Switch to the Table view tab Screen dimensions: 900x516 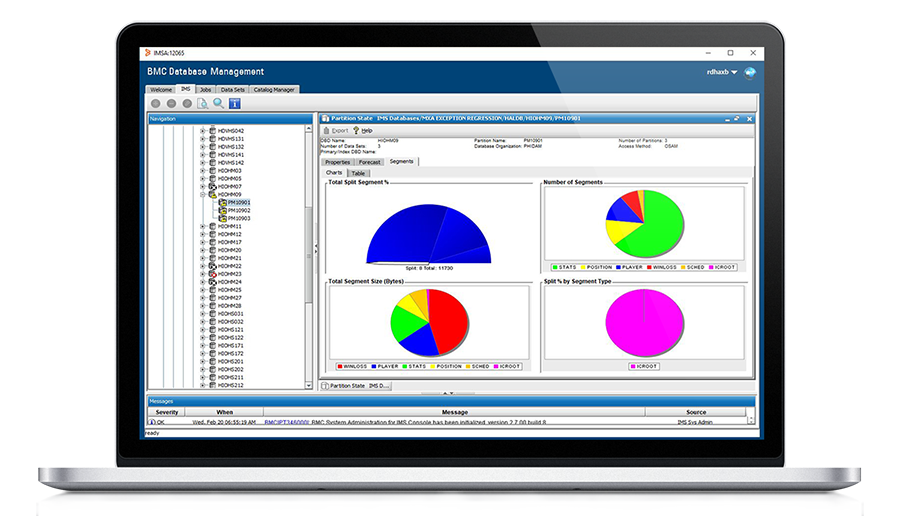coord(358,173)
